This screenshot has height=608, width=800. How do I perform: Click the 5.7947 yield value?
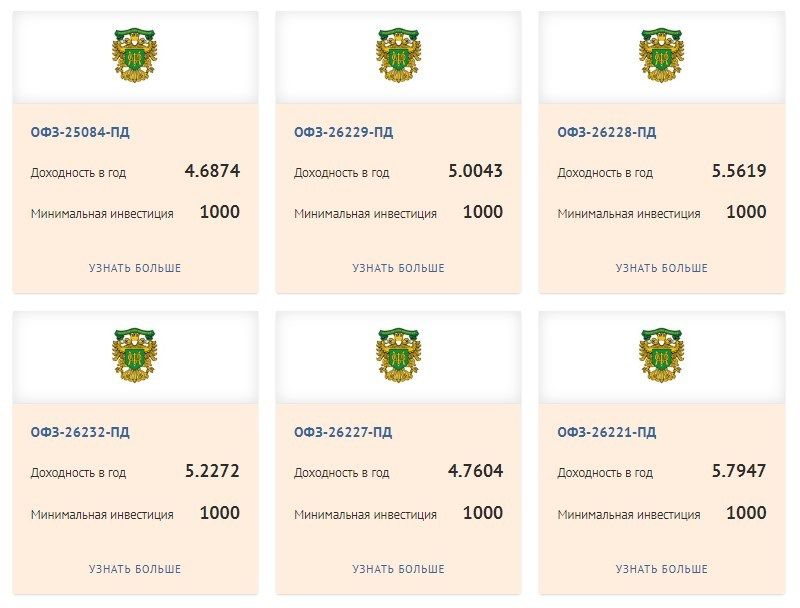point(739,471)
